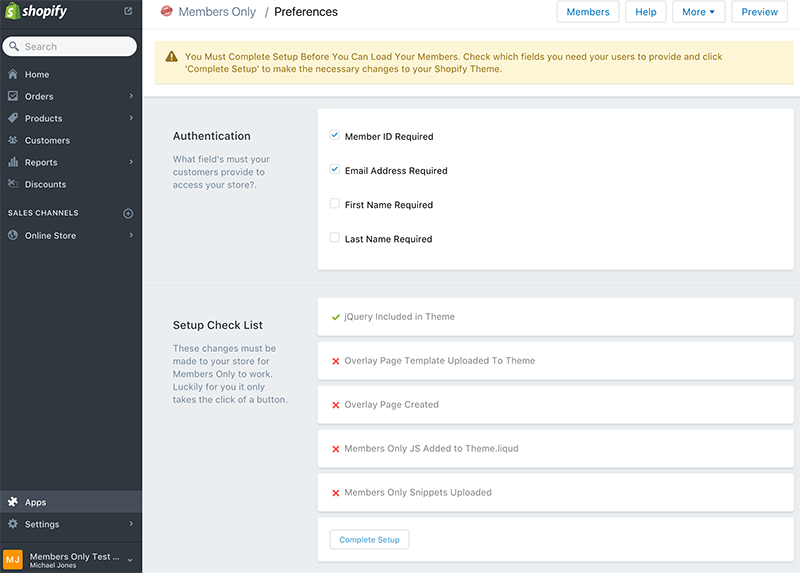
Task: Click the Shopify logo
Action: 36,11
